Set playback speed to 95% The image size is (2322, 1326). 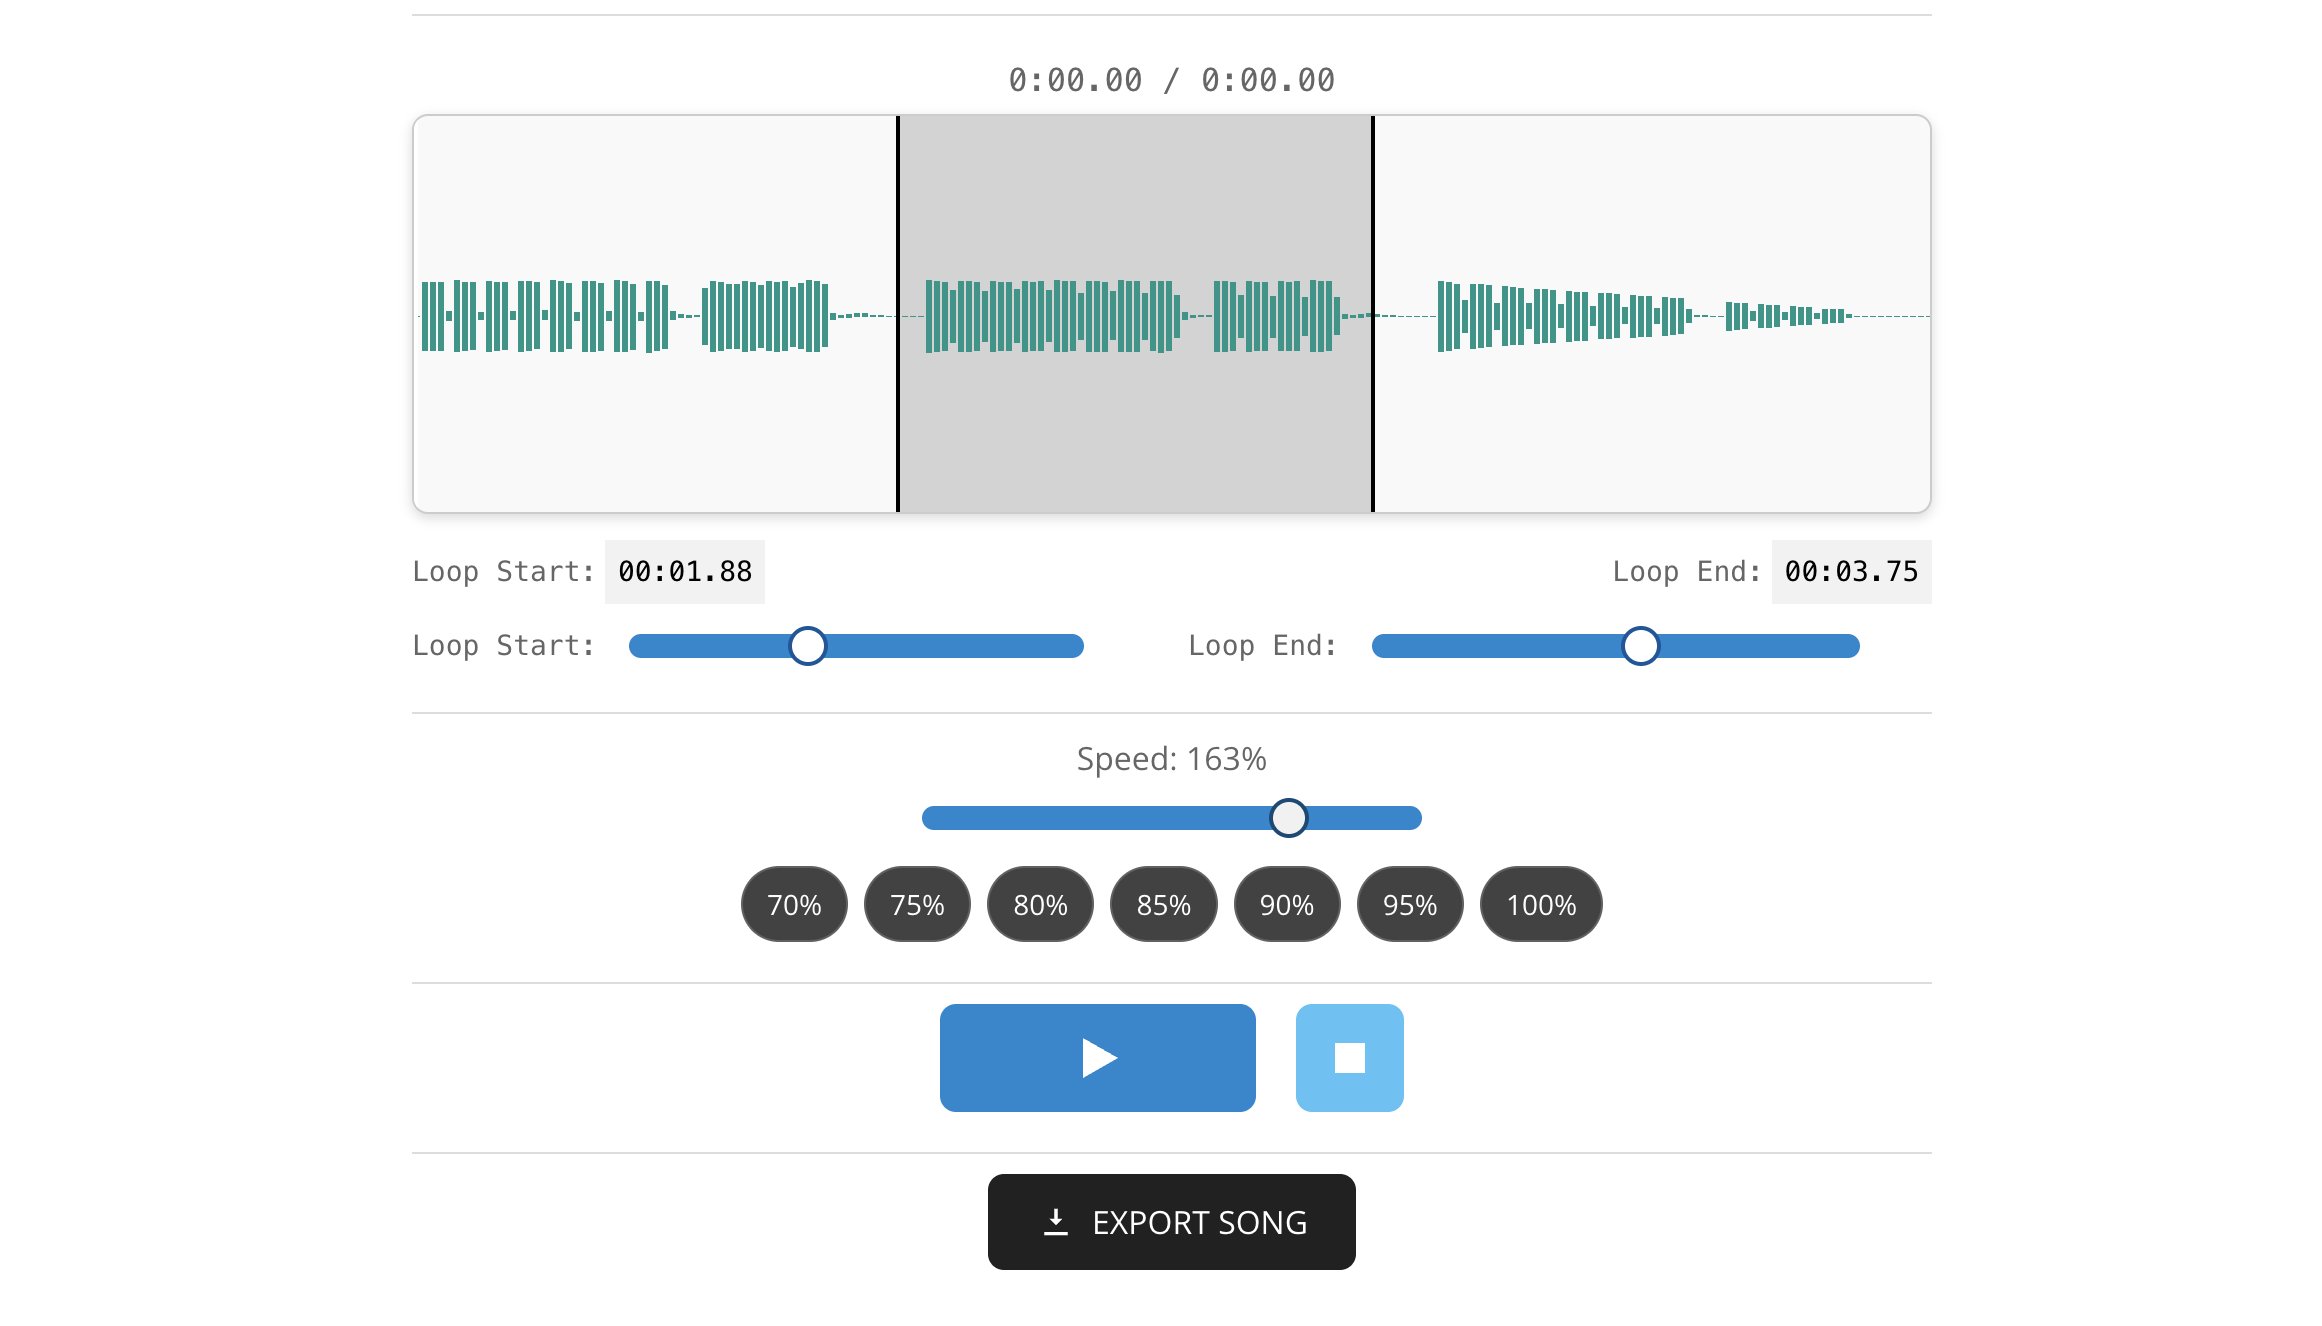(1410, 904)
